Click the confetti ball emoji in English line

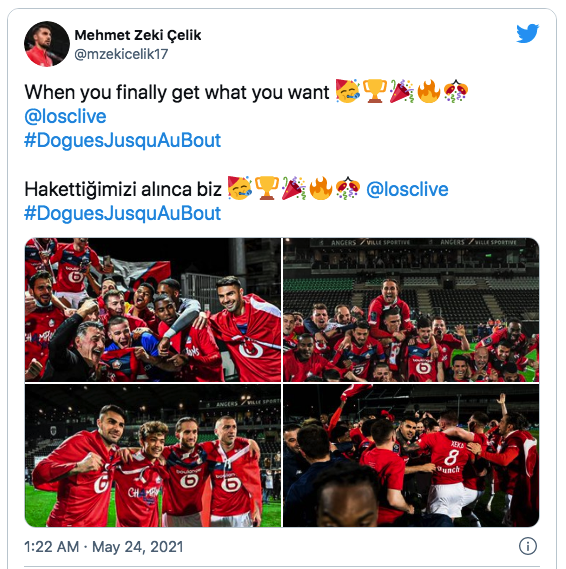click(456, 91)
